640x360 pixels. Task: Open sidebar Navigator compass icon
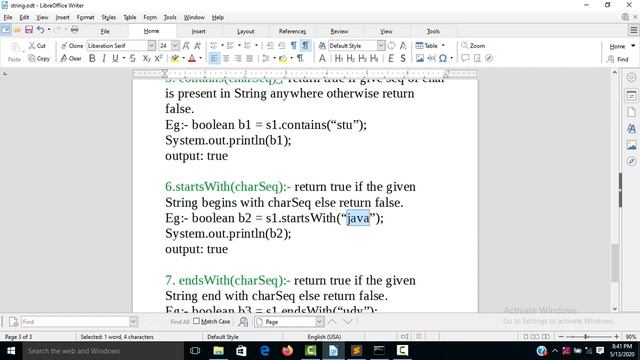point(631,161)
